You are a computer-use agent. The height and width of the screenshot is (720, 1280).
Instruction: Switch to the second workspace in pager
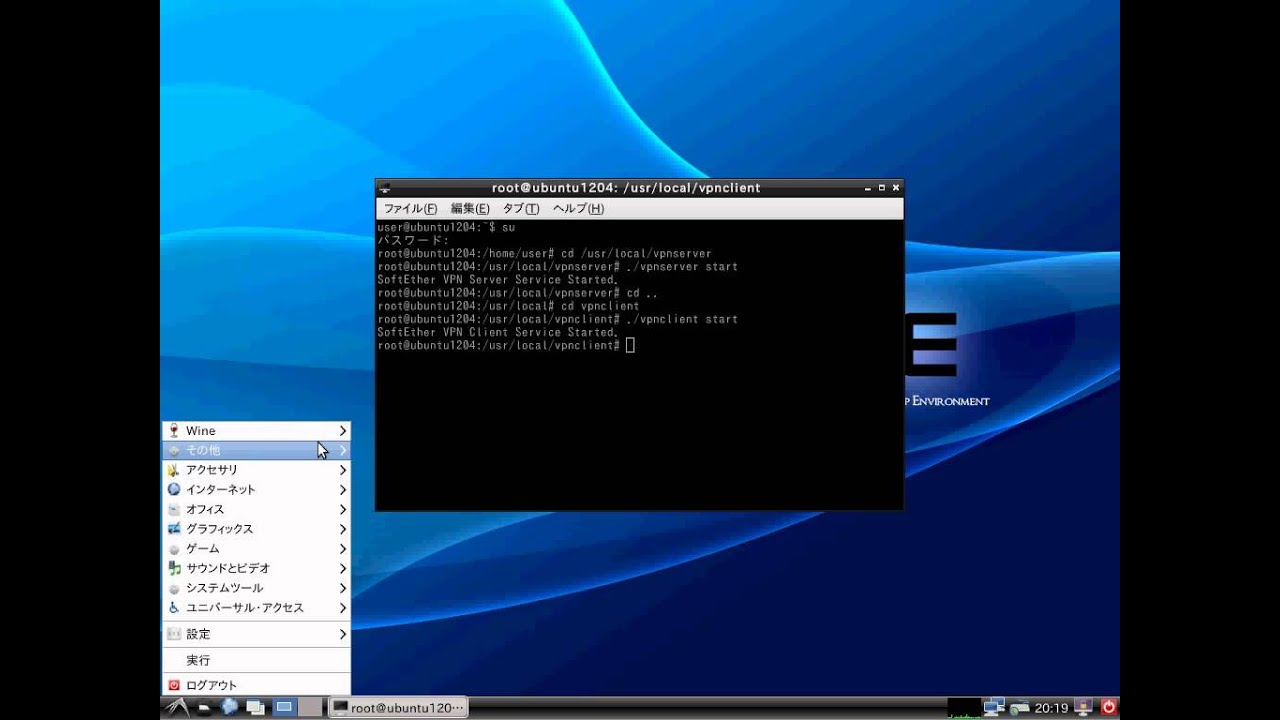[311, 708]
